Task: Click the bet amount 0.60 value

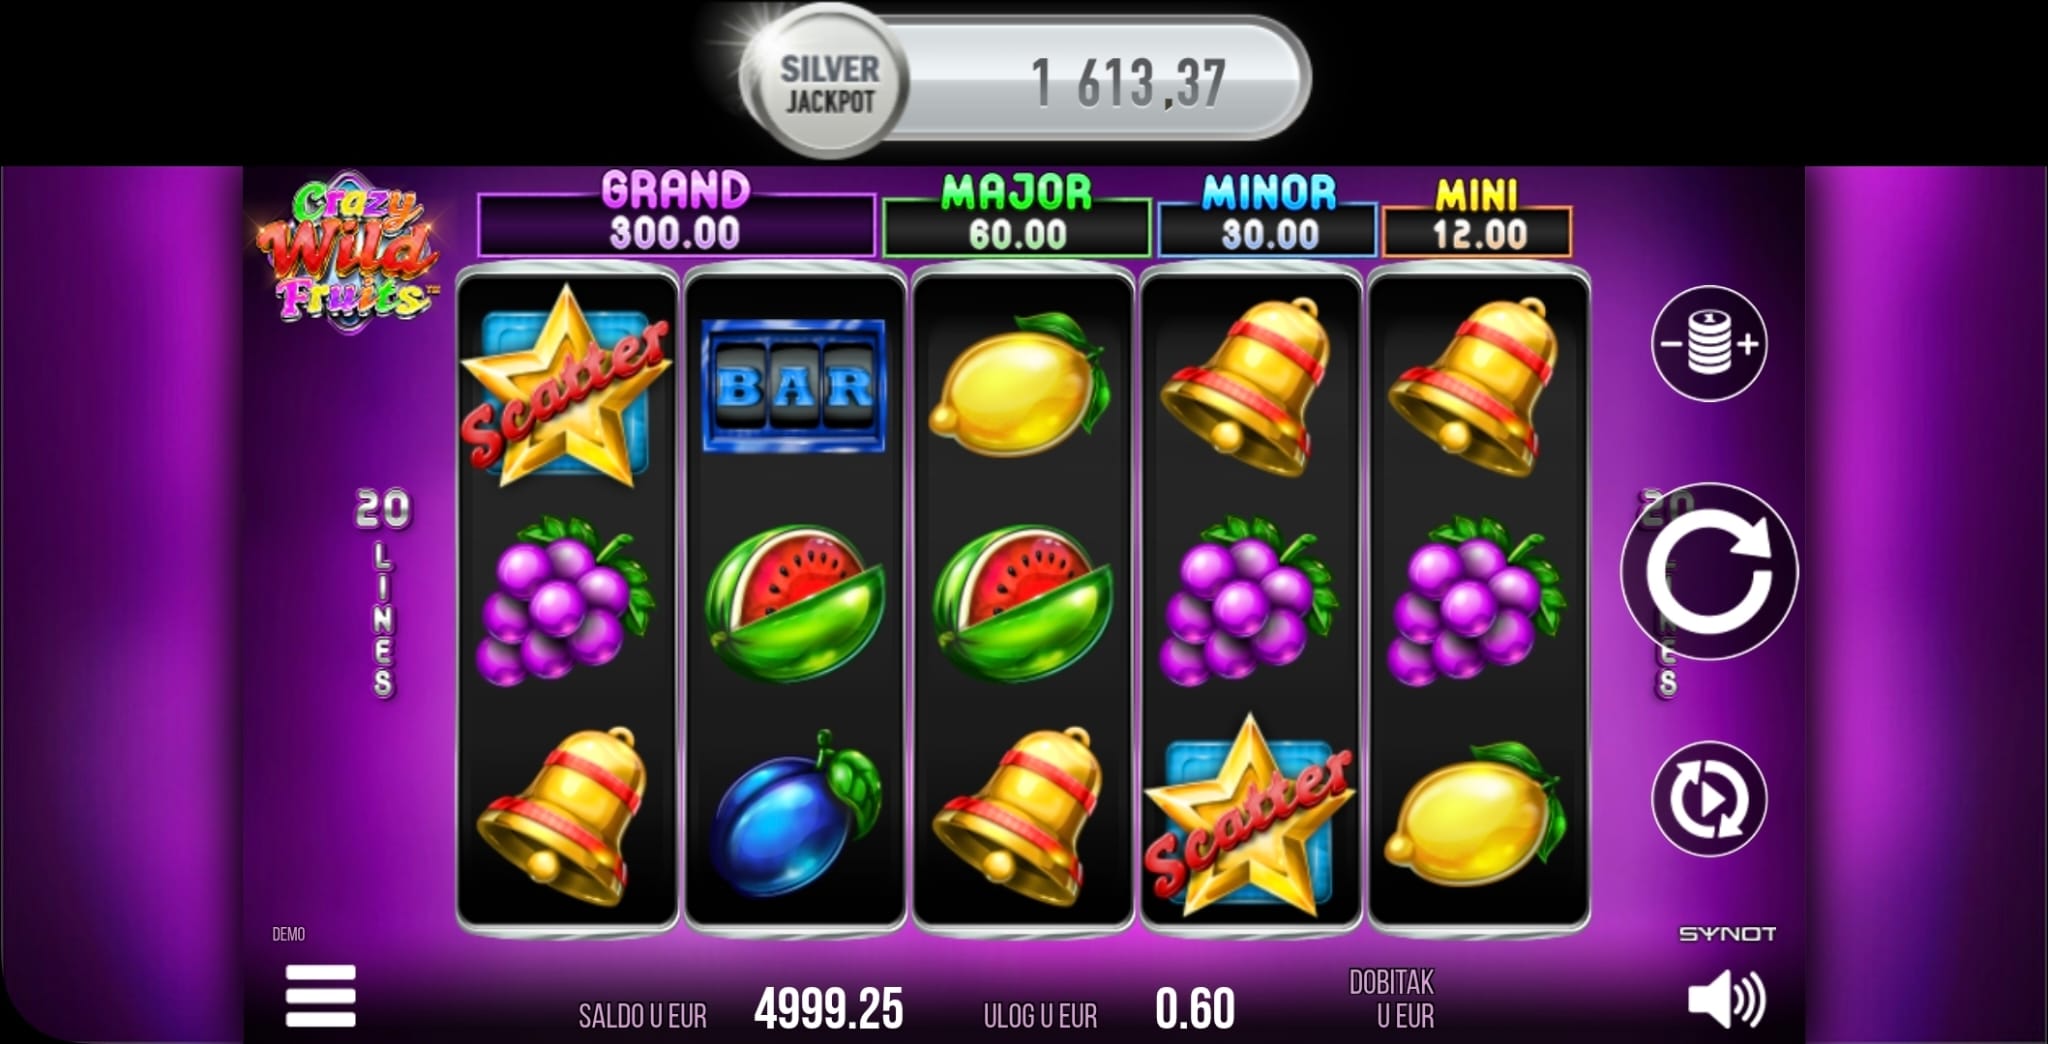Action: pos(1195,1009)
